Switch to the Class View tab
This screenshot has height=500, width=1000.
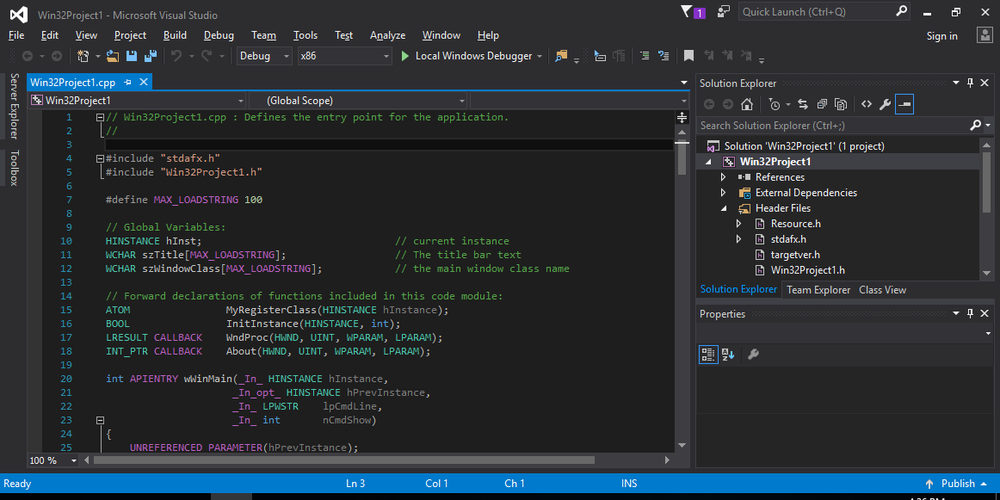[x=882, y=290]
